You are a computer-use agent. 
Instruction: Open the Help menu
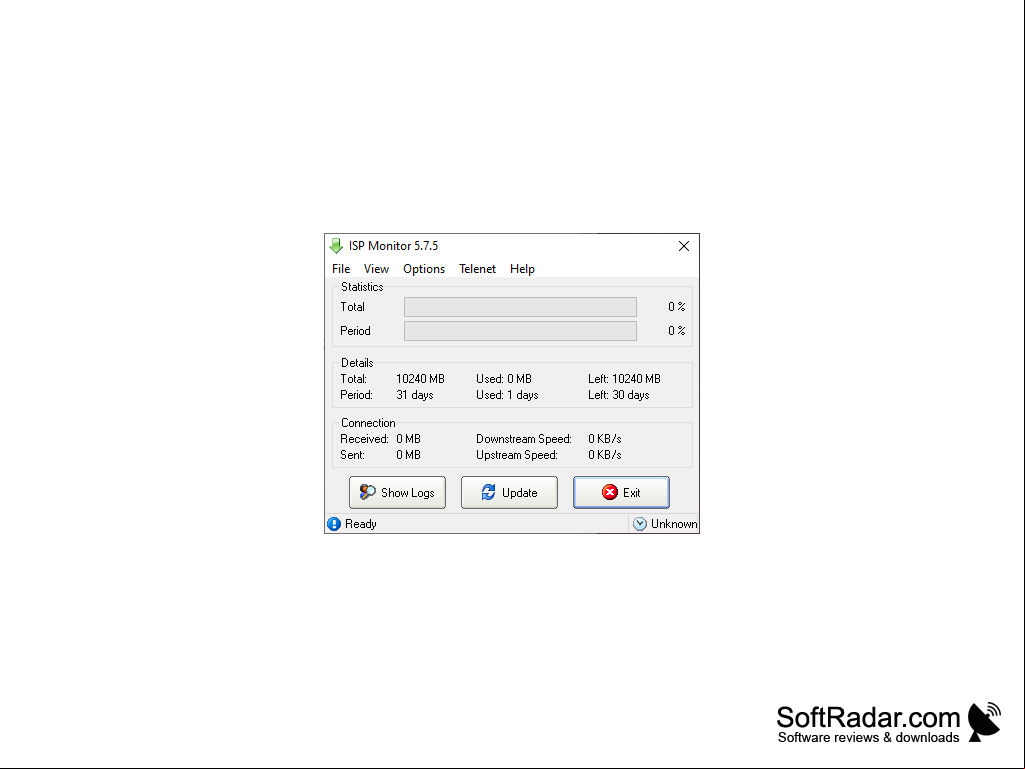coord(522,269)
